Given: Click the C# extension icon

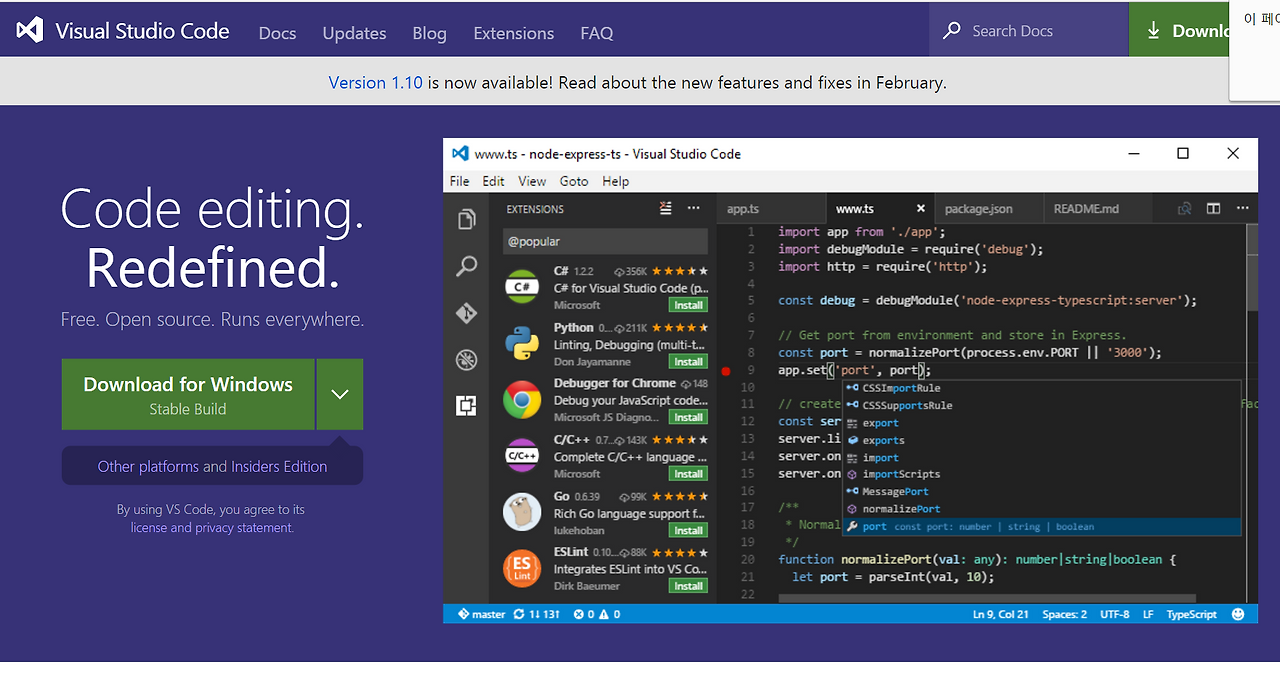Looking at the screenshot, I should tap(522, 287).
